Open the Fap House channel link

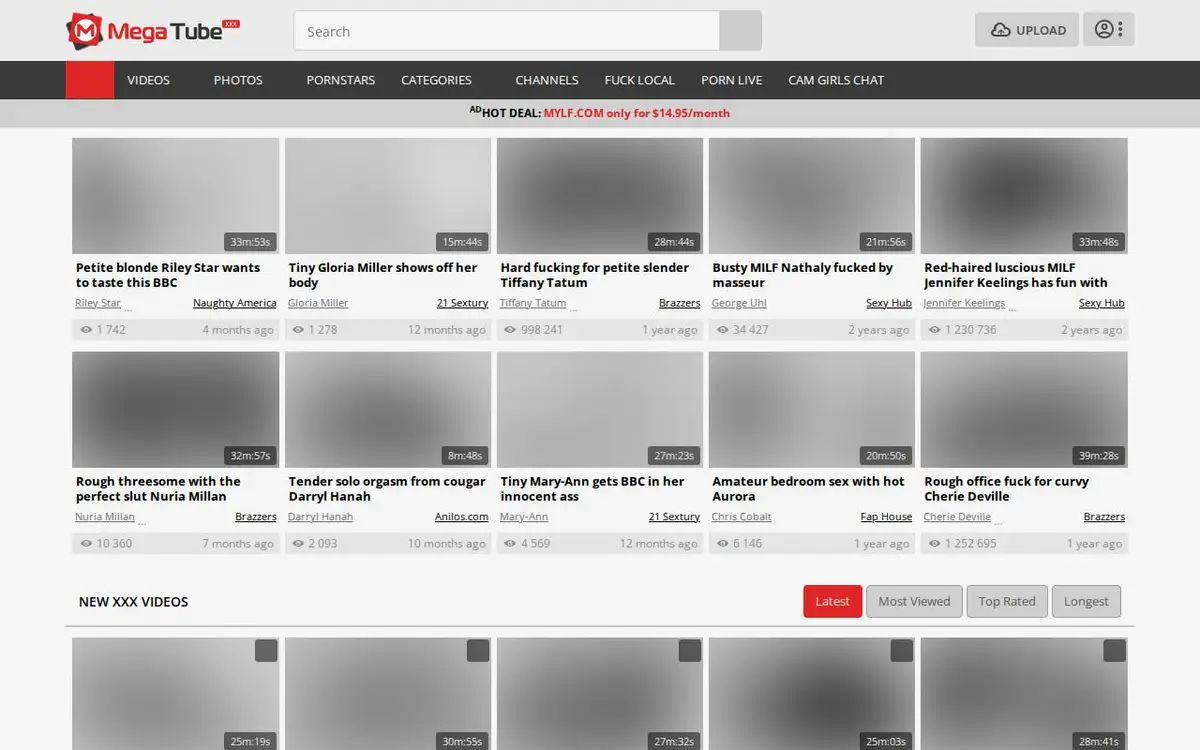pyautogui.click(x=886, y=517)
